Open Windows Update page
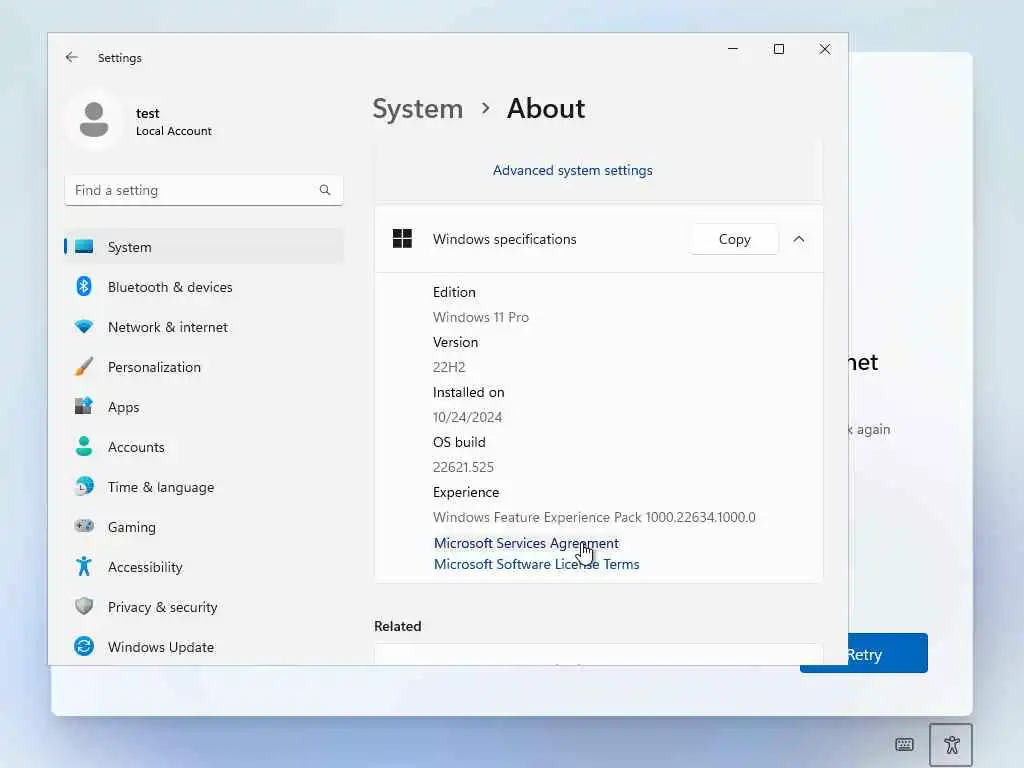 204,647
